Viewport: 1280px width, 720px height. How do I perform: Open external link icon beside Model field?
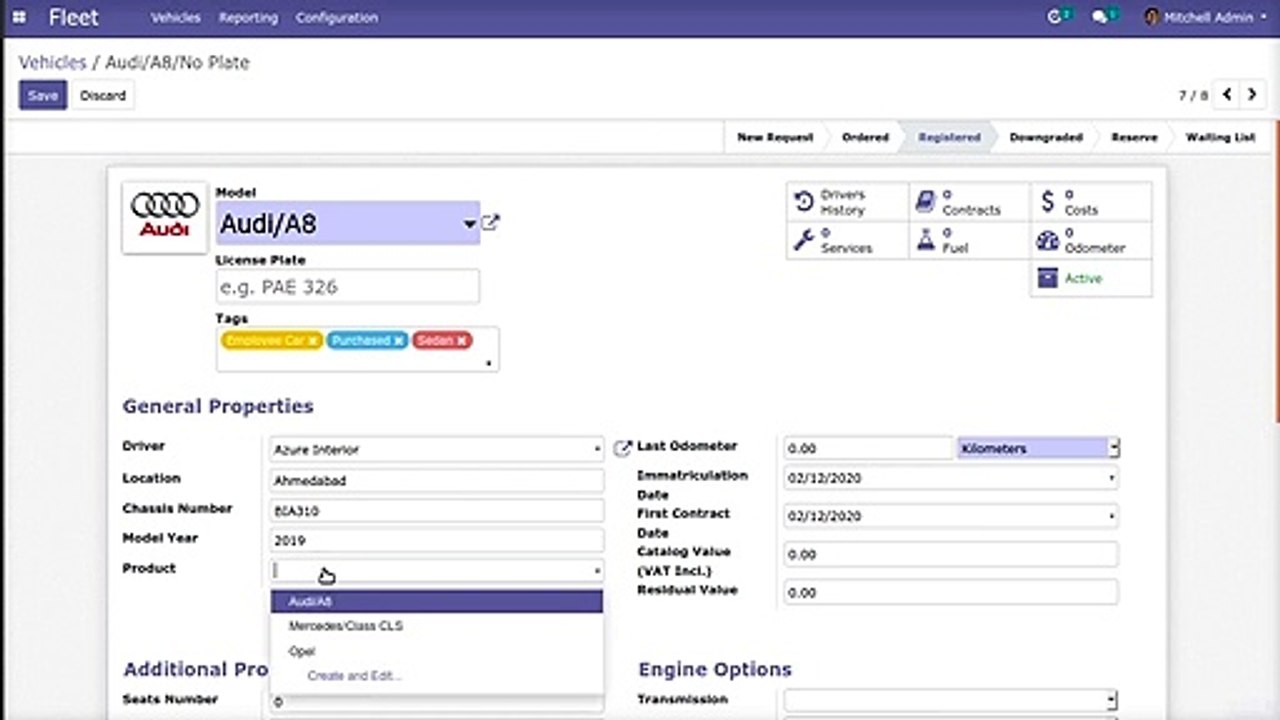tap(490, 223)
